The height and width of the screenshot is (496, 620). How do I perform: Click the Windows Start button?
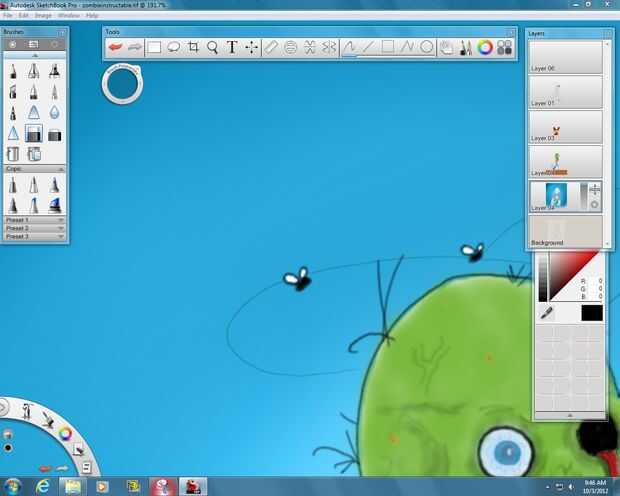12,486
